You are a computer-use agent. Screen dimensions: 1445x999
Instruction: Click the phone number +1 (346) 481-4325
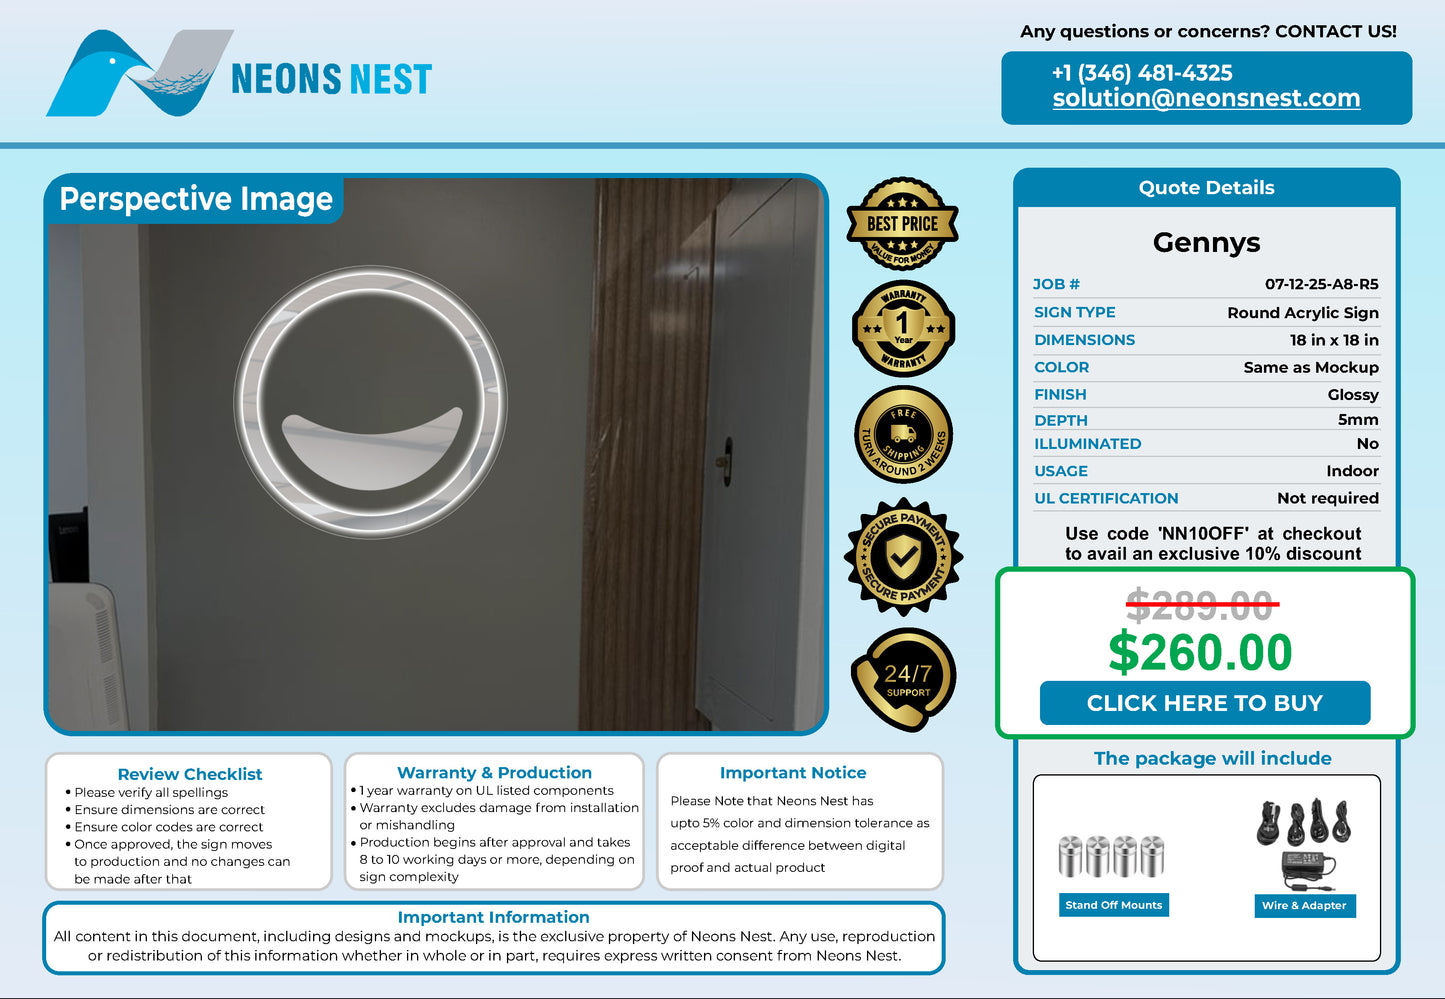coord(1142,73)
